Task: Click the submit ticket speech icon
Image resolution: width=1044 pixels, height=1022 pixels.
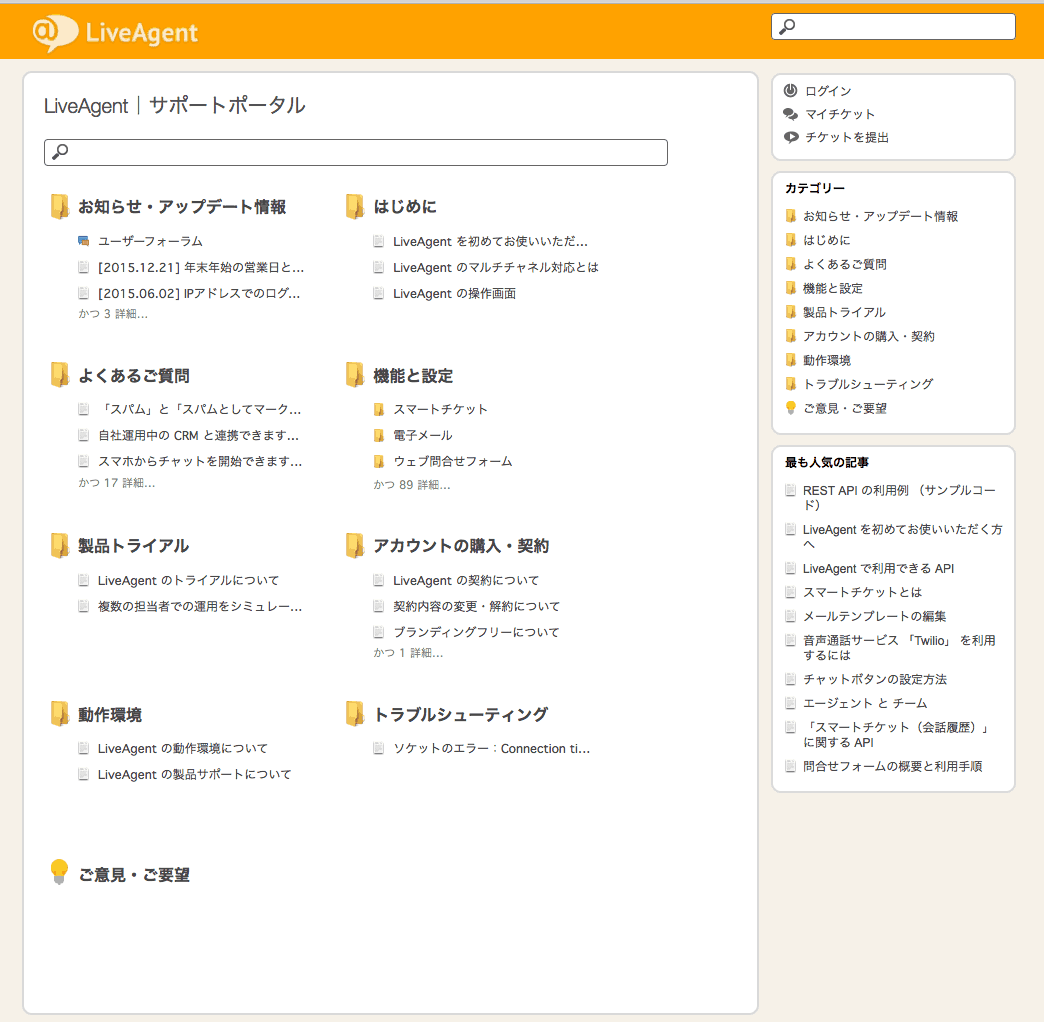Action: pyautogui.click(x=790, y=137)
